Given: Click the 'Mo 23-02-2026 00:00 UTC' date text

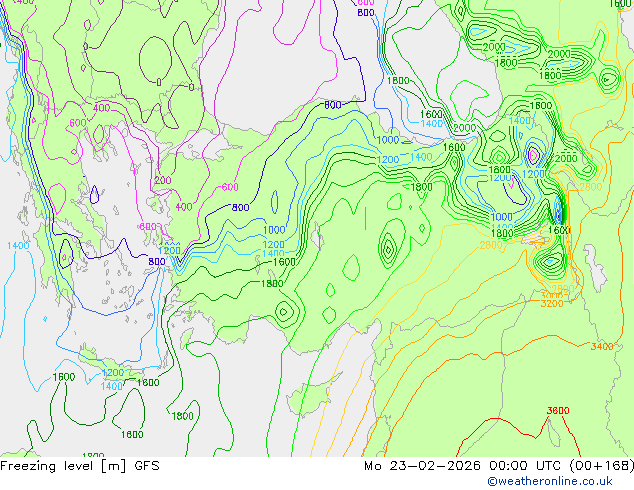Looking at the screenshot, I should [x=462, y=466].
